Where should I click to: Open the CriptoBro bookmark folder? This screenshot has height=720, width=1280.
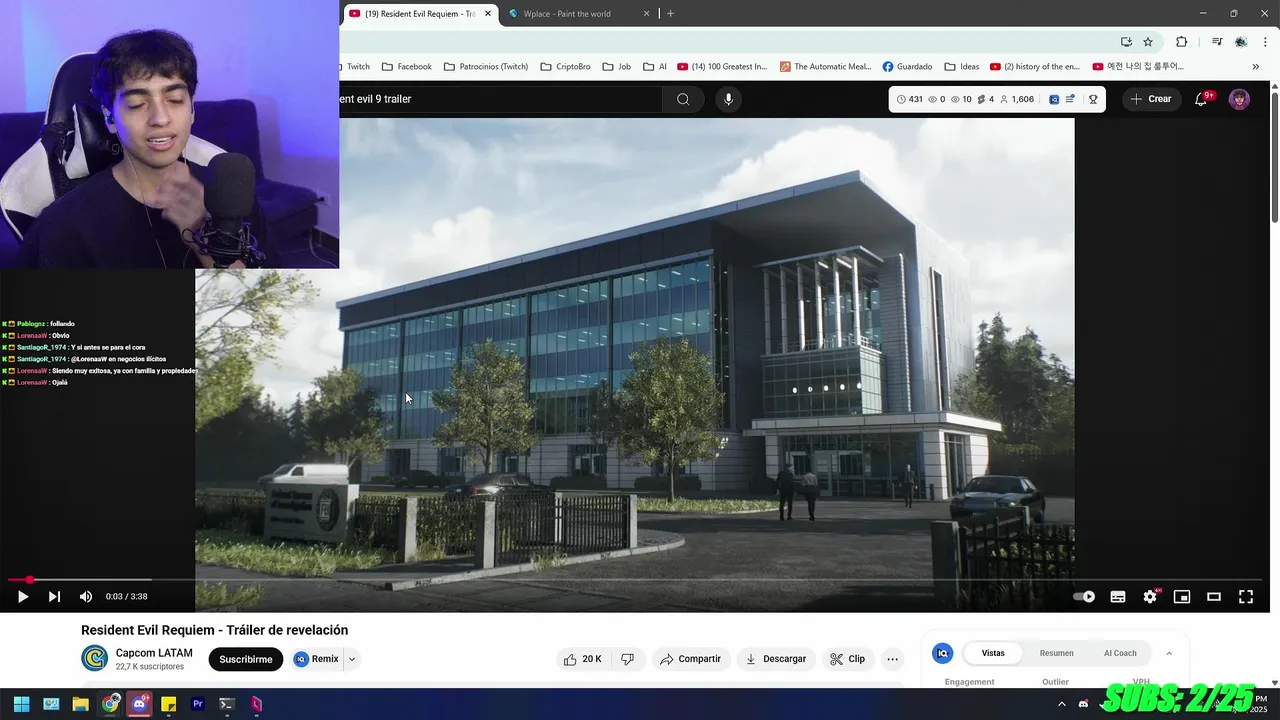pos(565,67)
